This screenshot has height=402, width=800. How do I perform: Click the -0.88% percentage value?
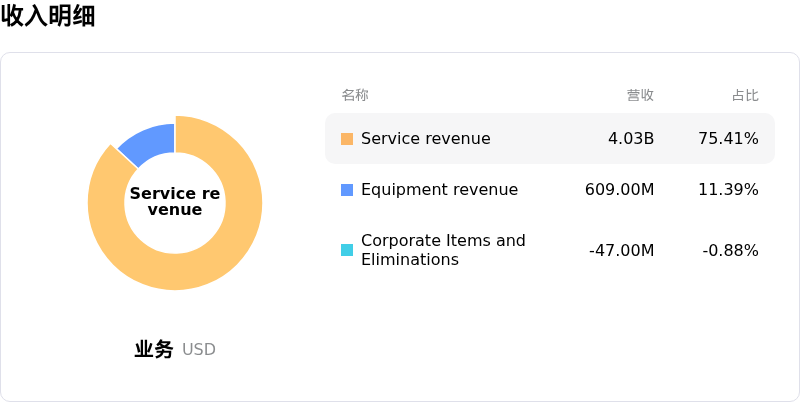[x=730, y=250]
